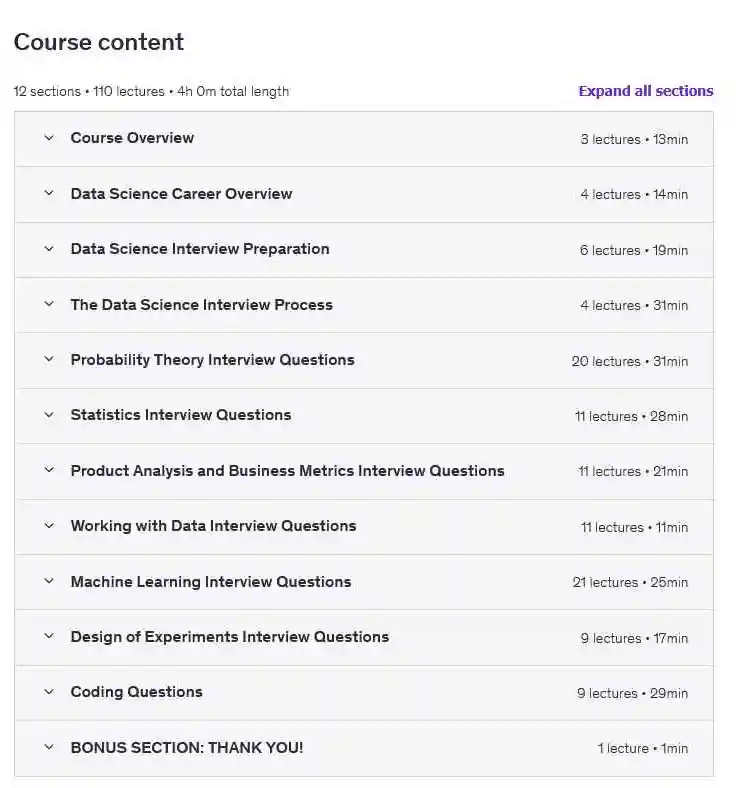Expand the Machine Learning Interview Questions section
This screenshot has height=788, width=739.
(210, 582)
